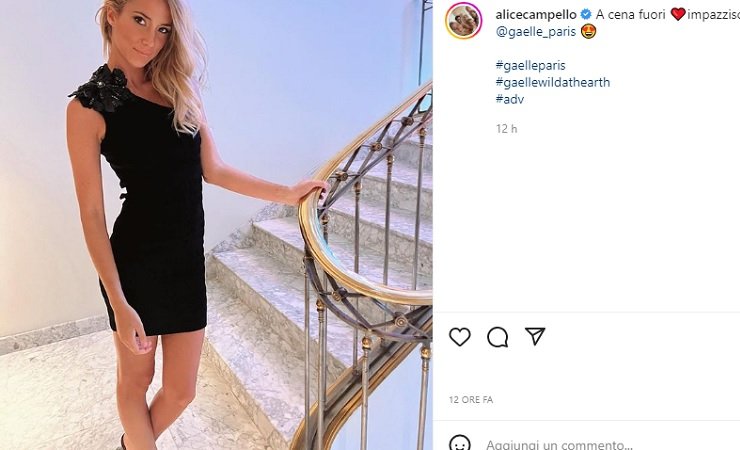
Task: Click the 12 ORE FA post timestamp
Action: (471, 400)
